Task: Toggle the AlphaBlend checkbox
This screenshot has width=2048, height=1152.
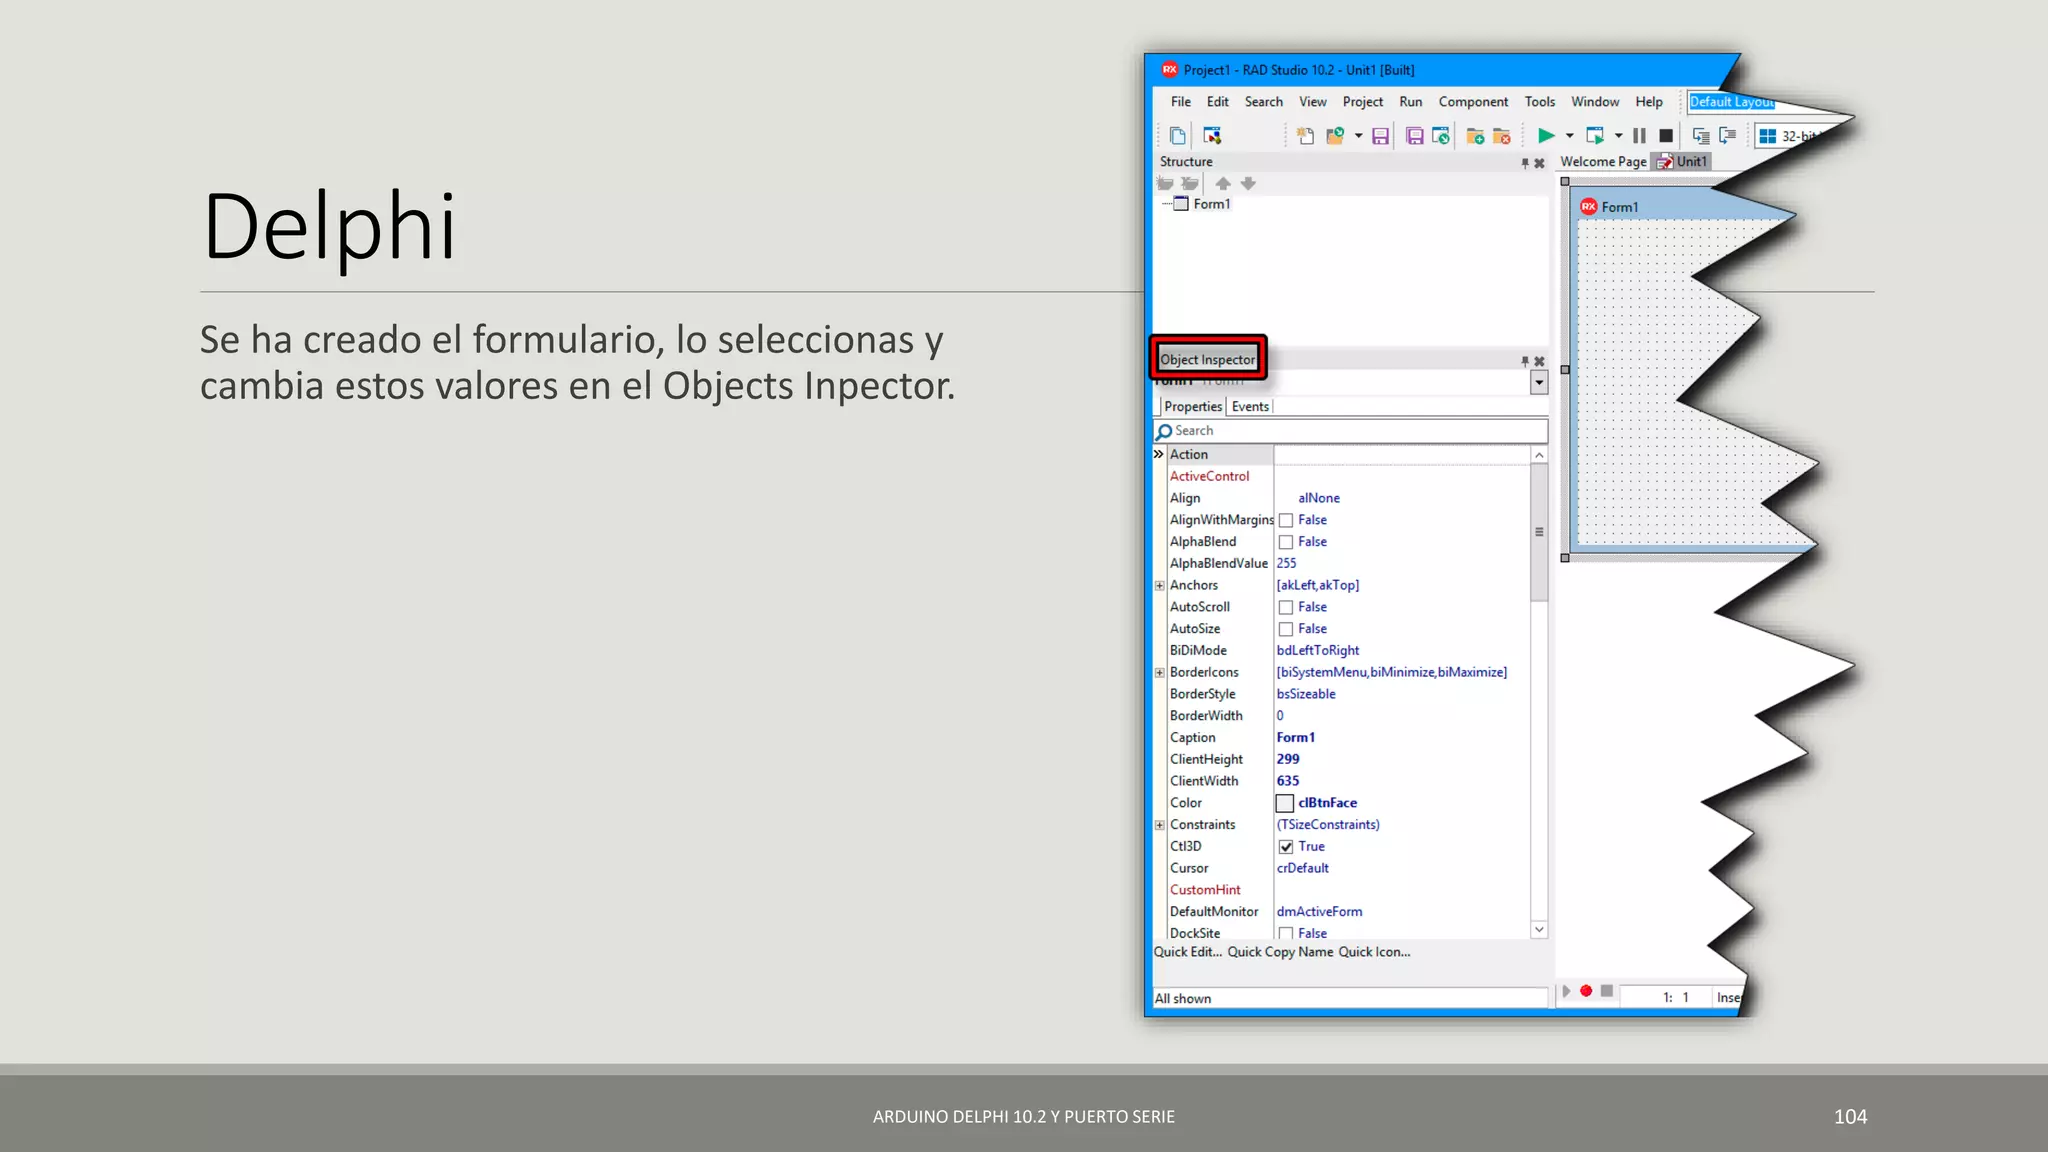Action: tap(1286, 542)
